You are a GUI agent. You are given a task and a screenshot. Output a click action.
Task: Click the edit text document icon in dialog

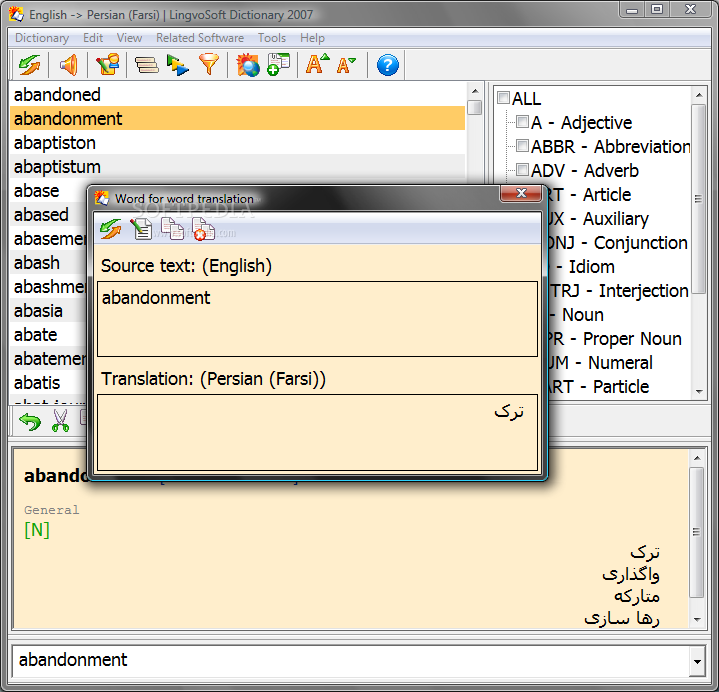[x=142, y=228]
